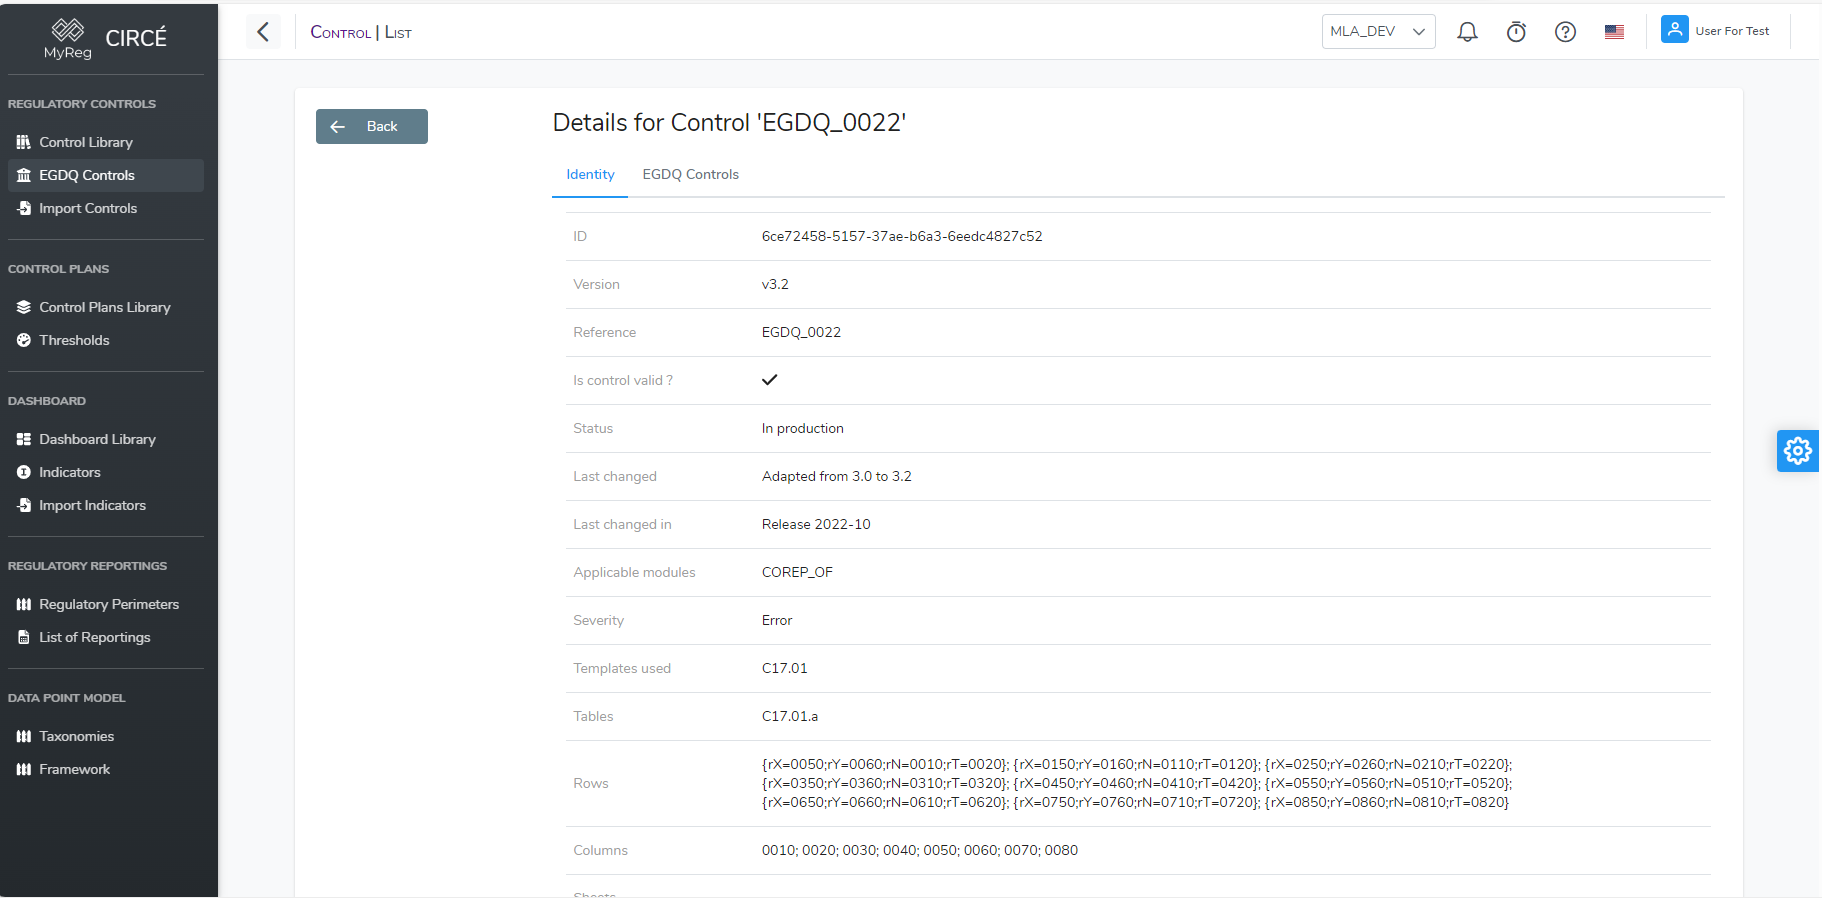1822x898 pixels.
Task: Click the Is control valid checkmark
Action: [x=769, y=380]
